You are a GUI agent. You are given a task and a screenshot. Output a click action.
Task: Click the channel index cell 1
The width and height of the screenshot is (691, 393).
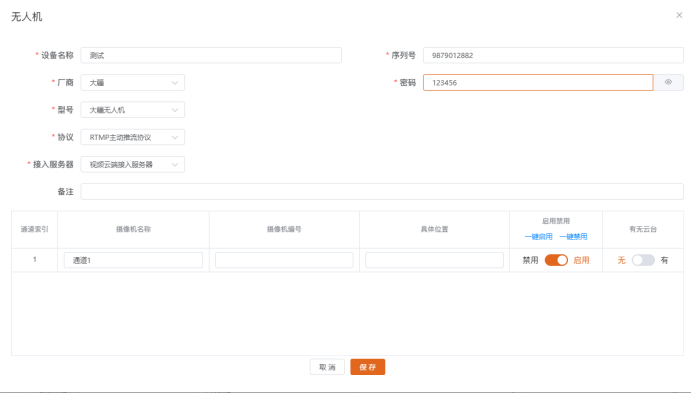[x=34, y=260]
